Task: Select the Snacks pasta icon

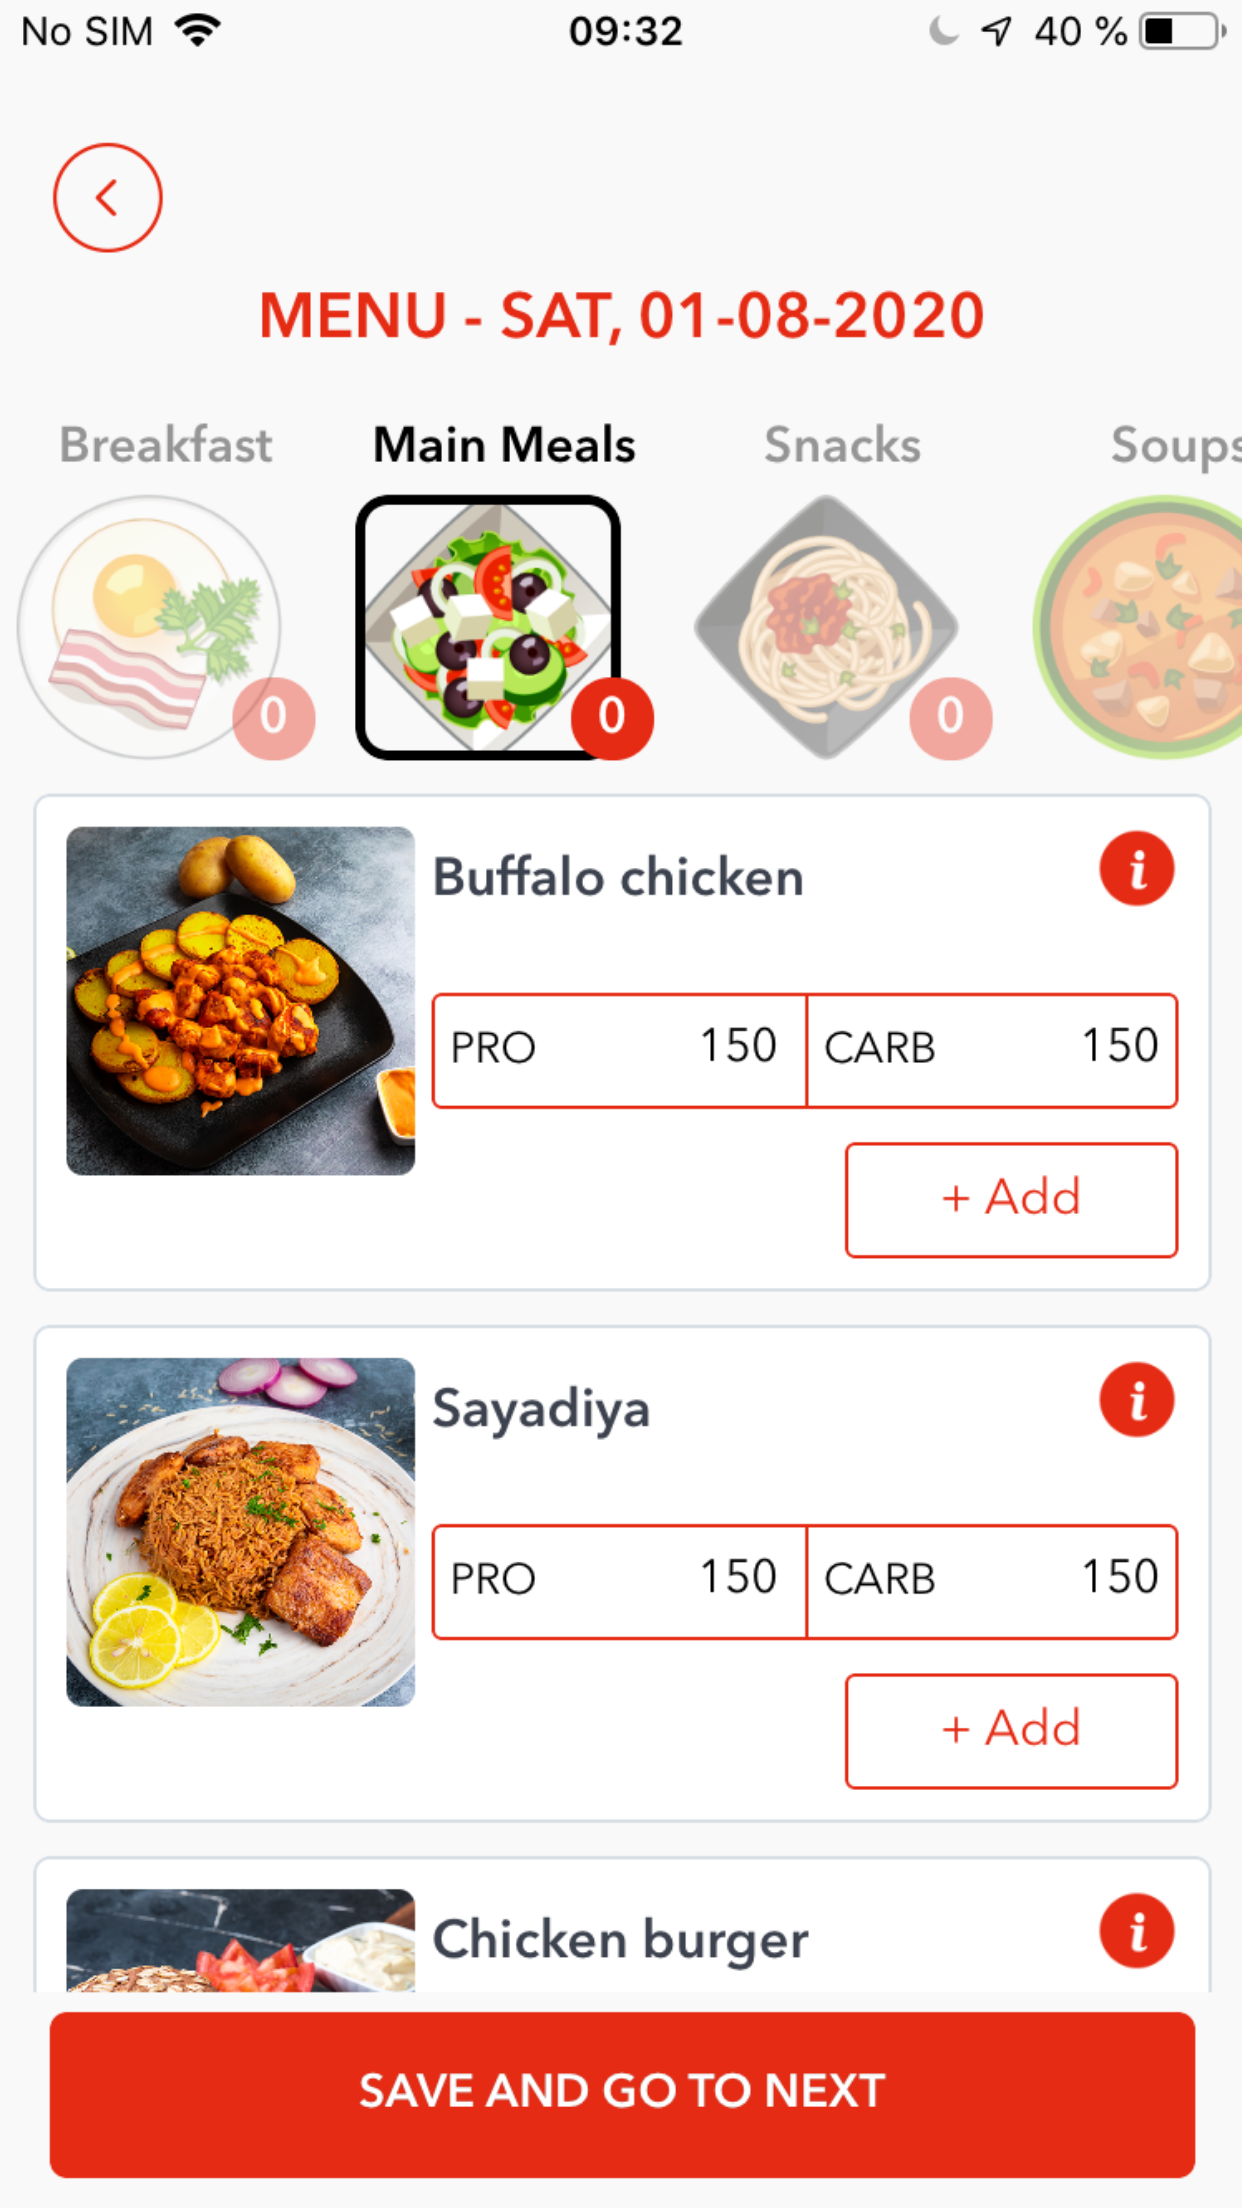Action: [x=826, y=627]
